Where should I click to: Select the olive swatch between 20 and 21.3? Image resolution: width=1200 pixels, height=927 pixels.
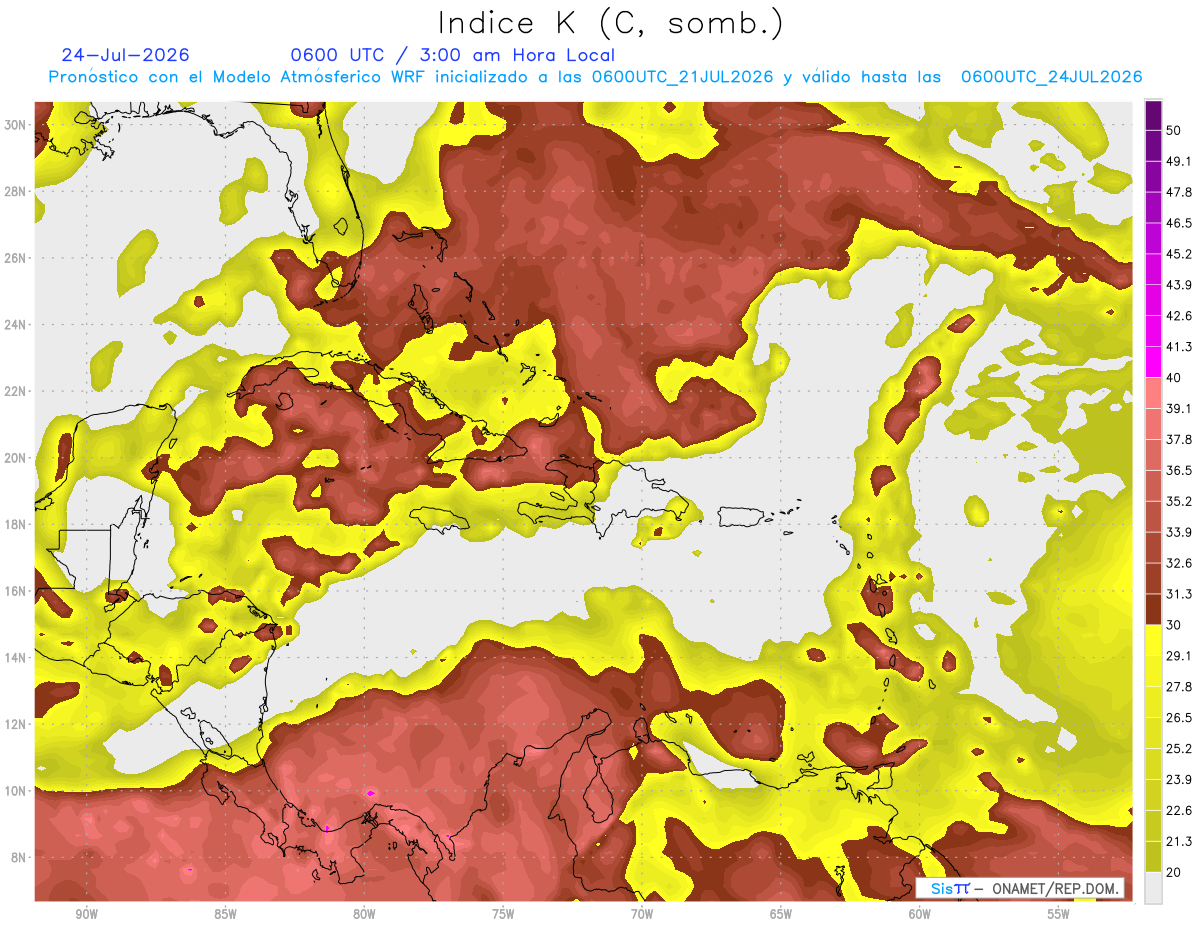[x=1153, y=856]
